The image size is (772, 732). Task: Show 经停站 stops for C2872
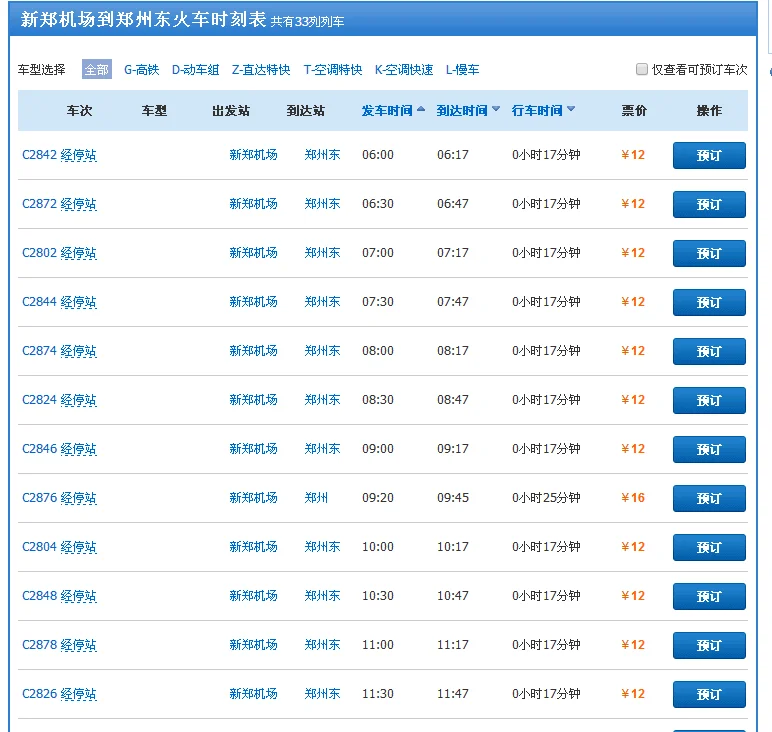[78, 204]
